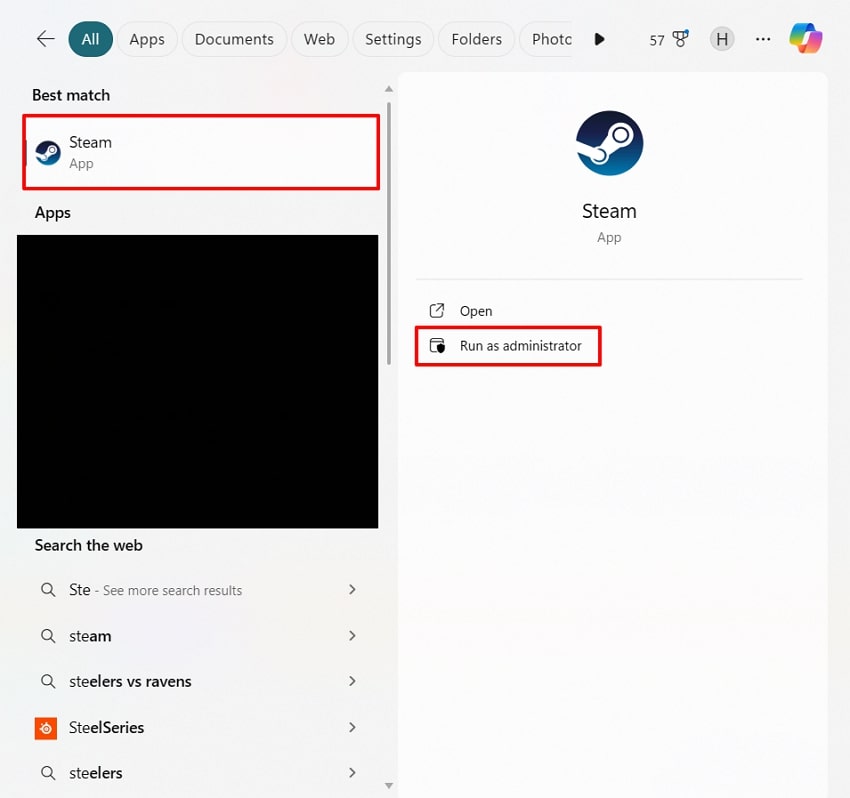Screen dimensions: 850x798
Task: Click the scrollbar up arrow
Action: tap(389, 88)
